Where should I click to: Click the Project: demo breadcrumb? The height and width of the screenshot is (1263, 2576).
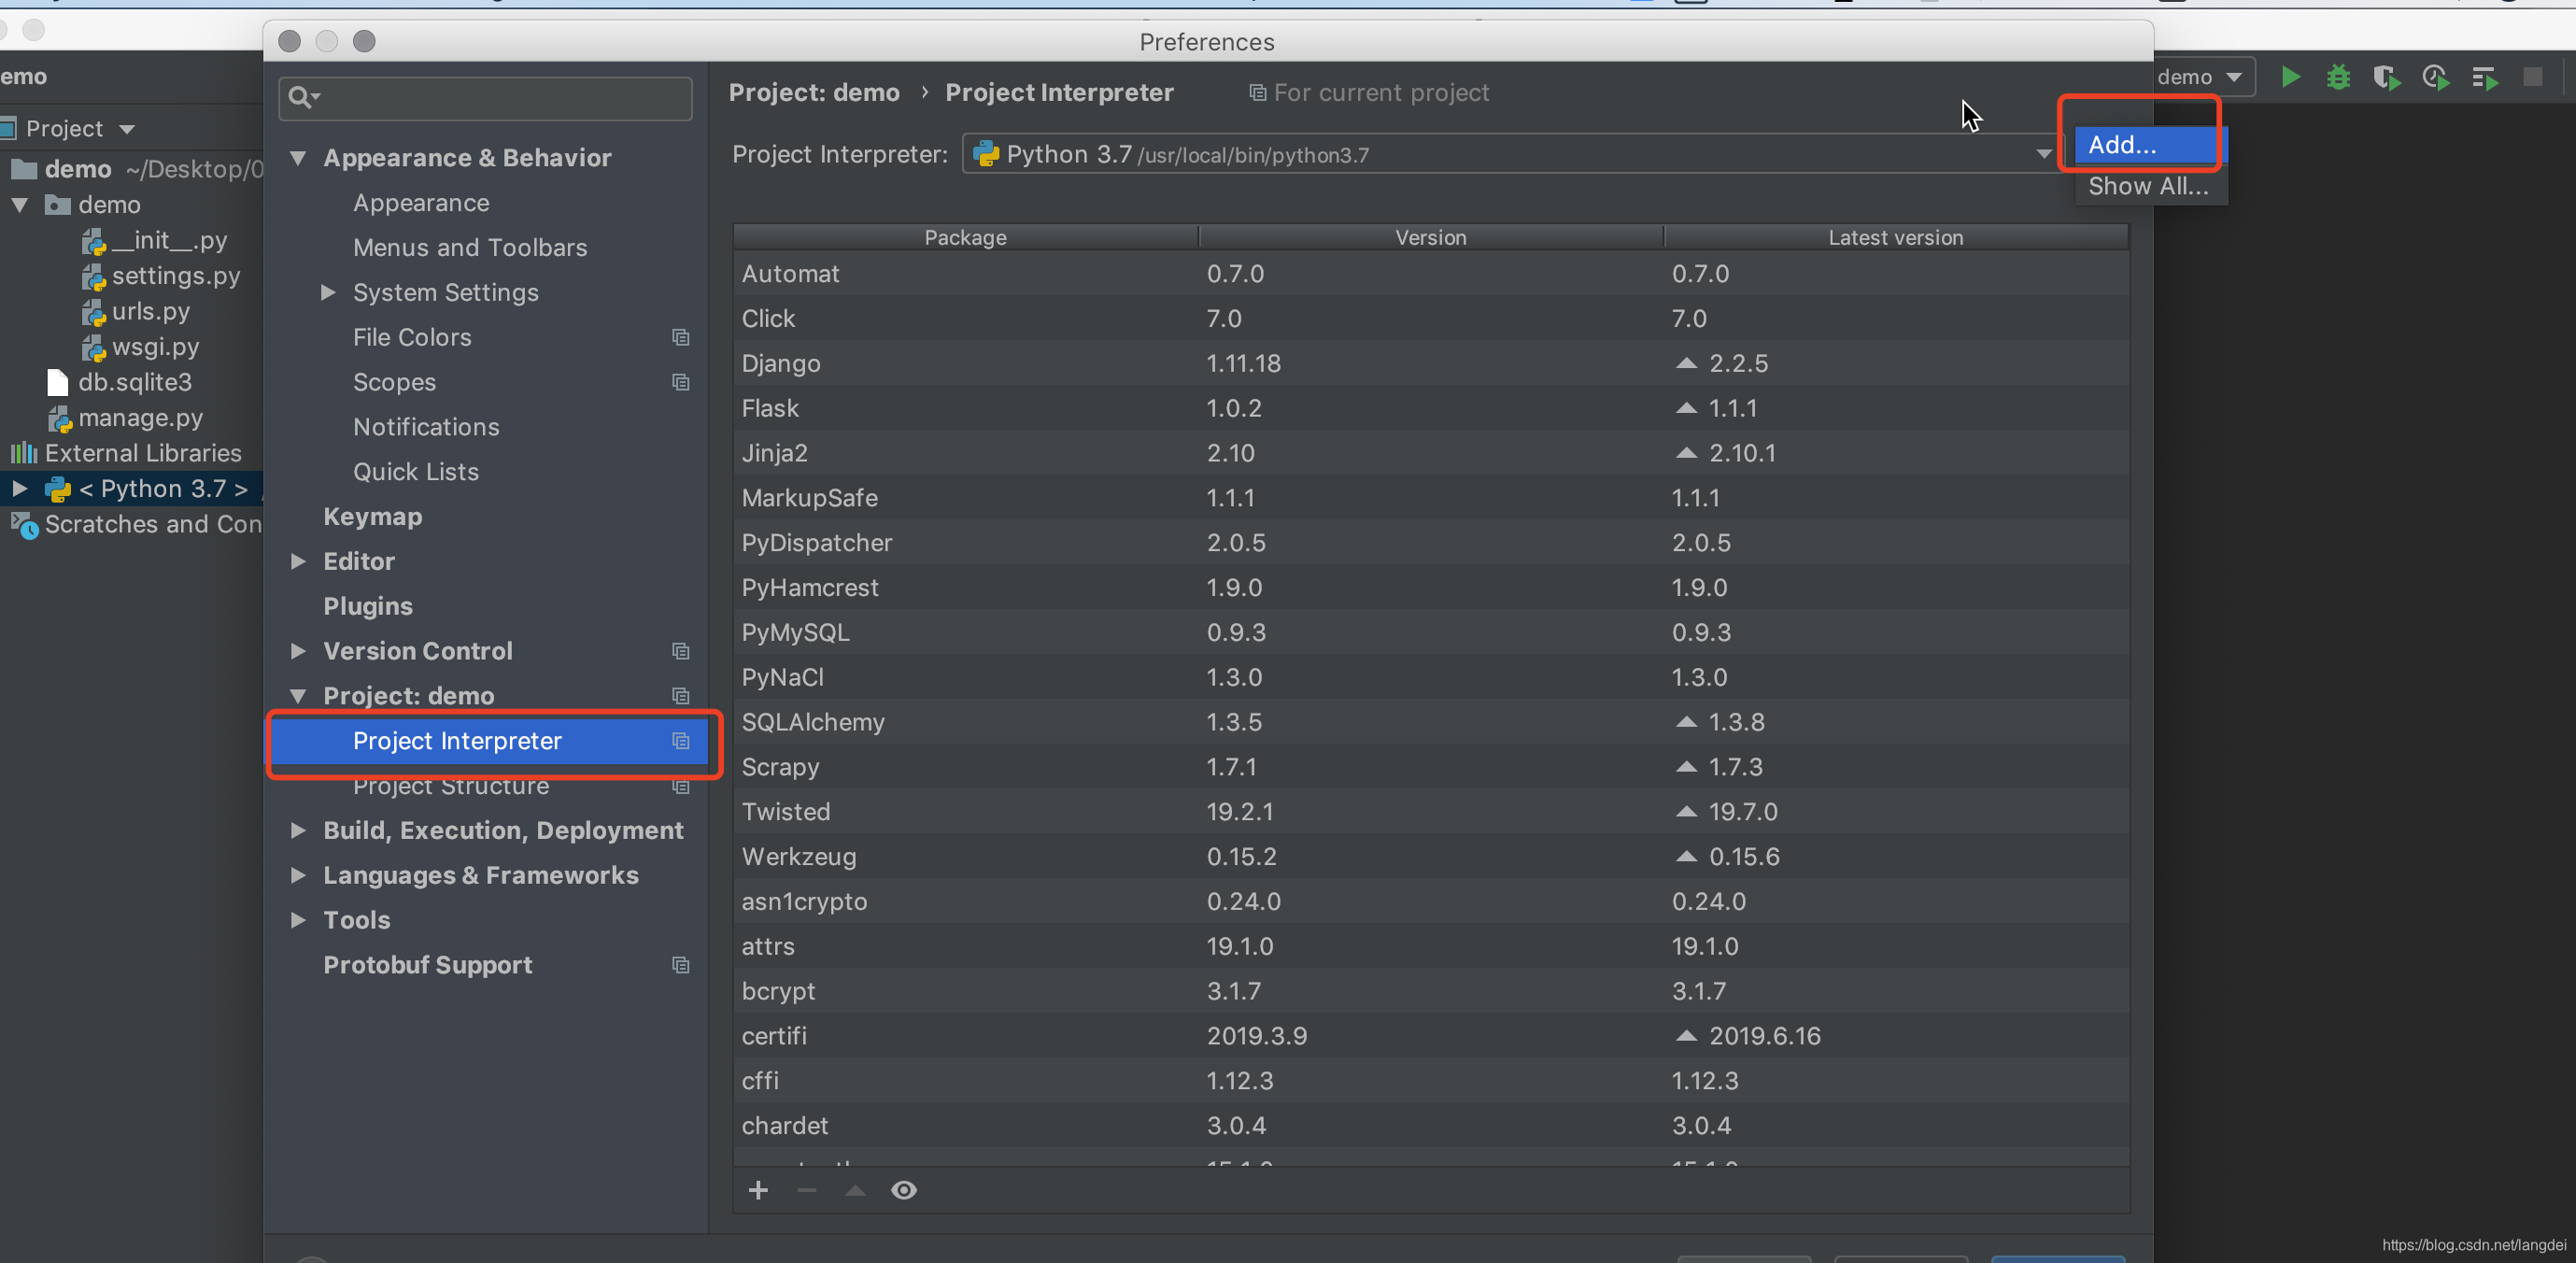pos(814,93)
